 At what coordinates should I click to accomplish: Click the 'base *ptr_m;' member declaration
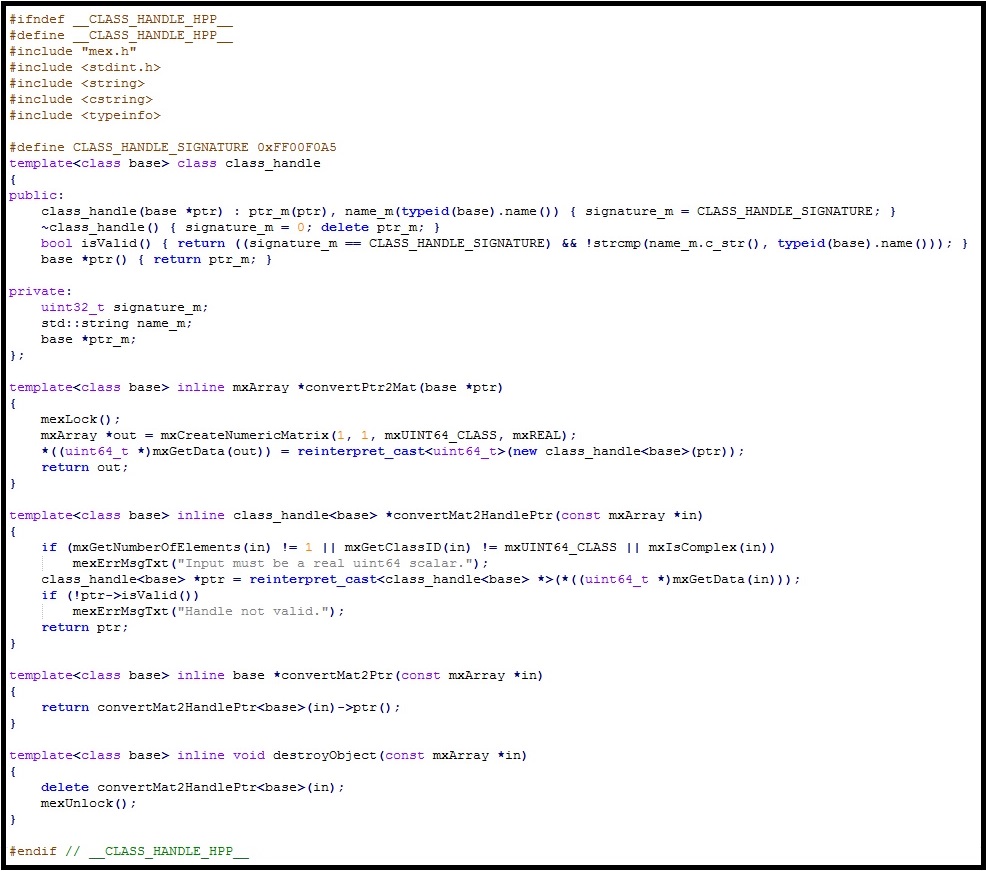pyautogui.click(x=89, y=340)
